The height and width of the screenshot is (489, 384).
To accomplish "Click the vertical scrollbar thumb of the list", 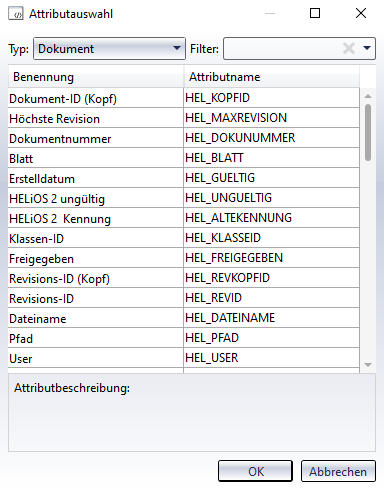I will (368, 133).
